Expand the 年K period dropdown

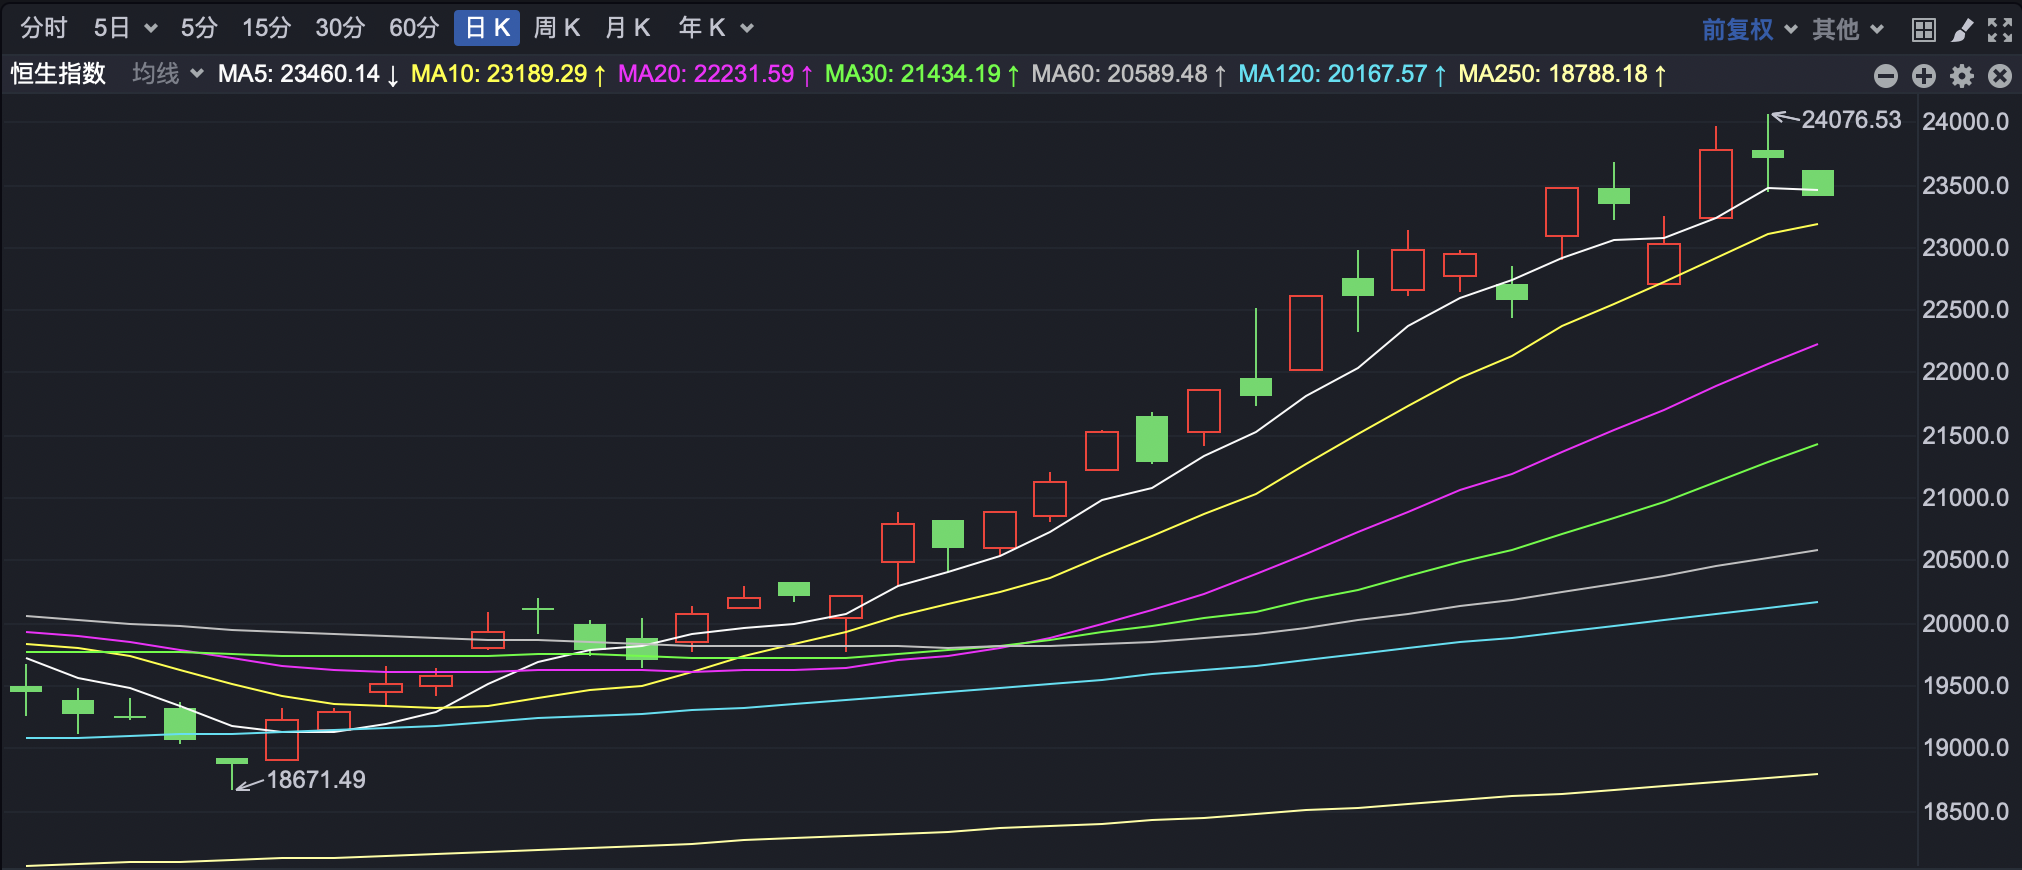pos(715,28)
